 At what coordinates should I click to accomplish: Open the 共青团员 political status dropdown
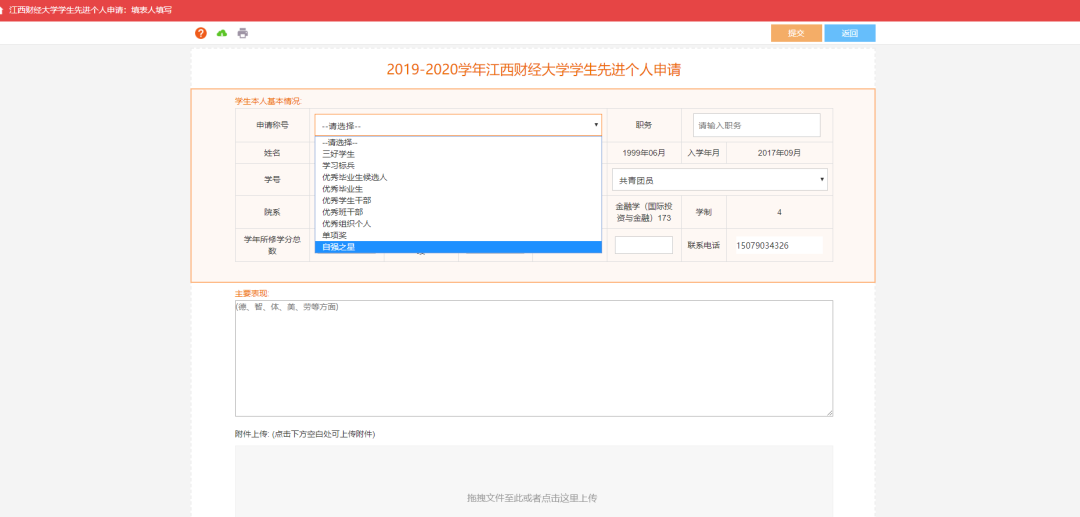click(x=720, y=180)
